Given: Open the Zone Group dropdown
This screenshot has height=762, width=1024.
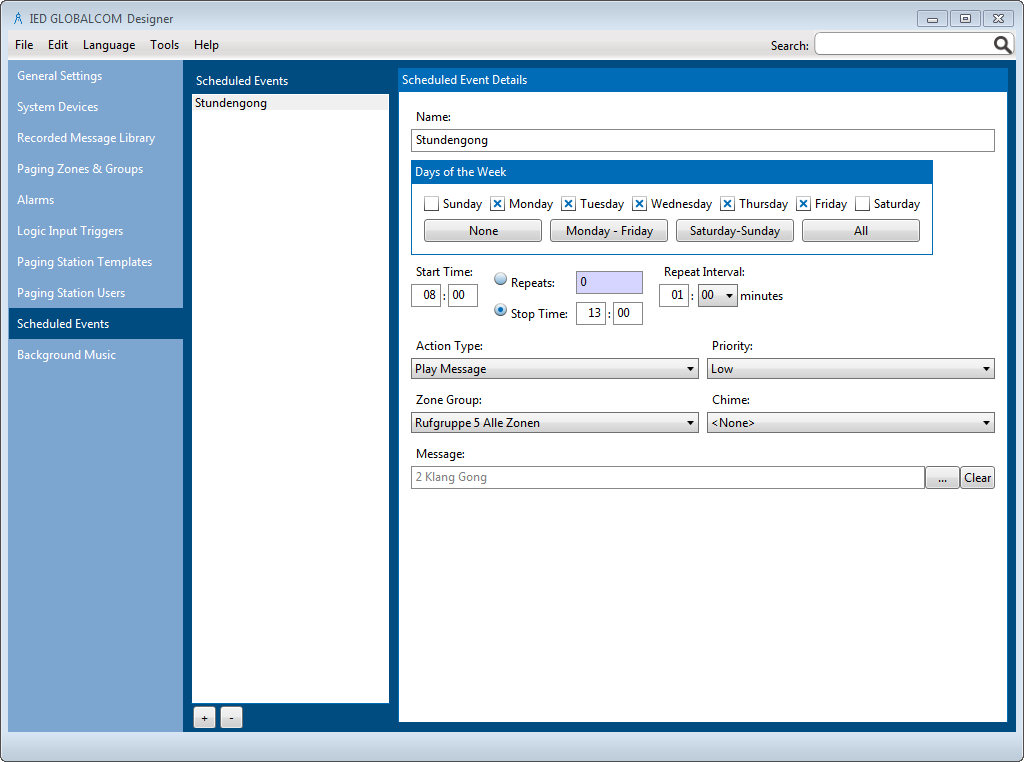Looking at the screenshot, I should pos(555,423).
